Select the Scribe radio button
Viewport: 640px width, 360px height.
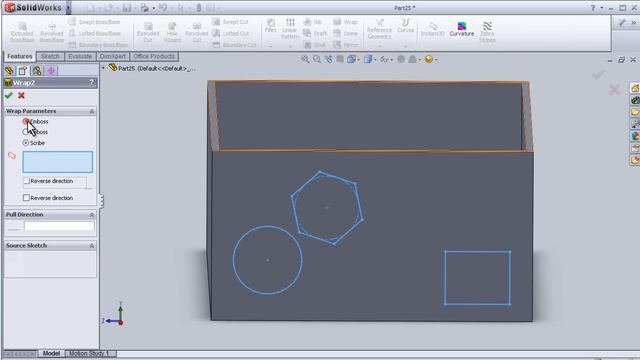(x=26, y=143)
